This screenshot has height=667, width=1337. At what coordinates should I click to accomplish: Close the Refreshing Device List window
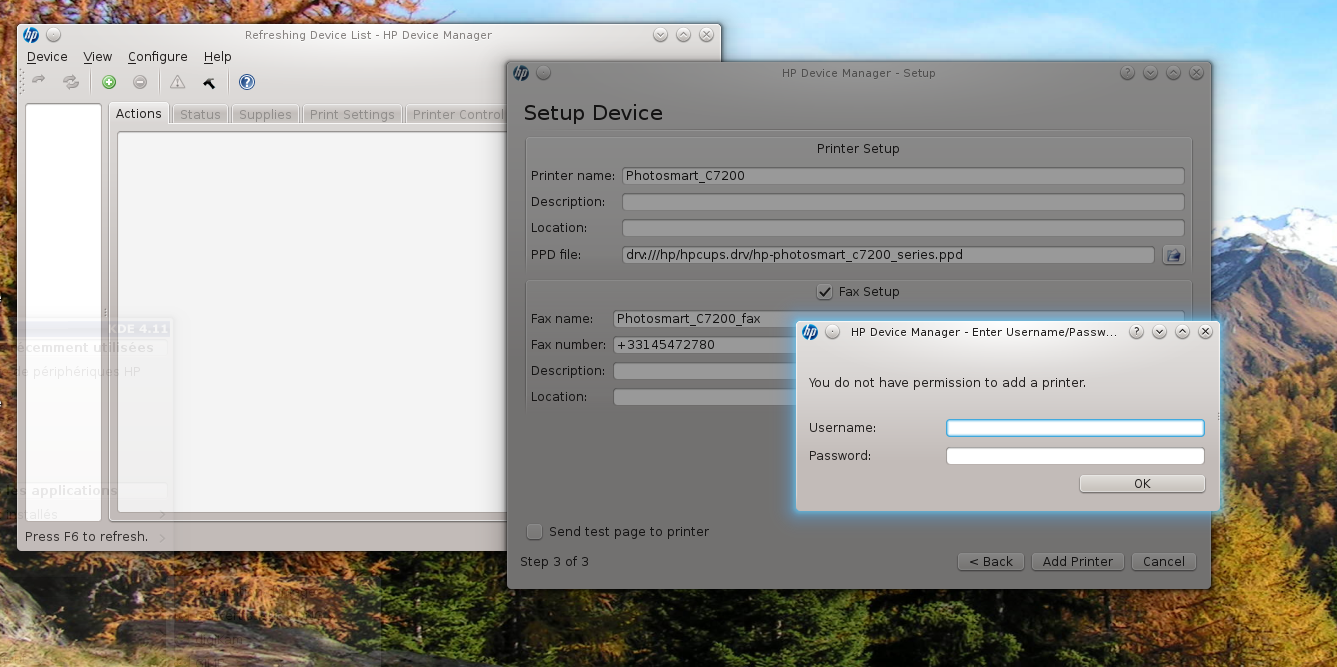click(x=706, y=35)
